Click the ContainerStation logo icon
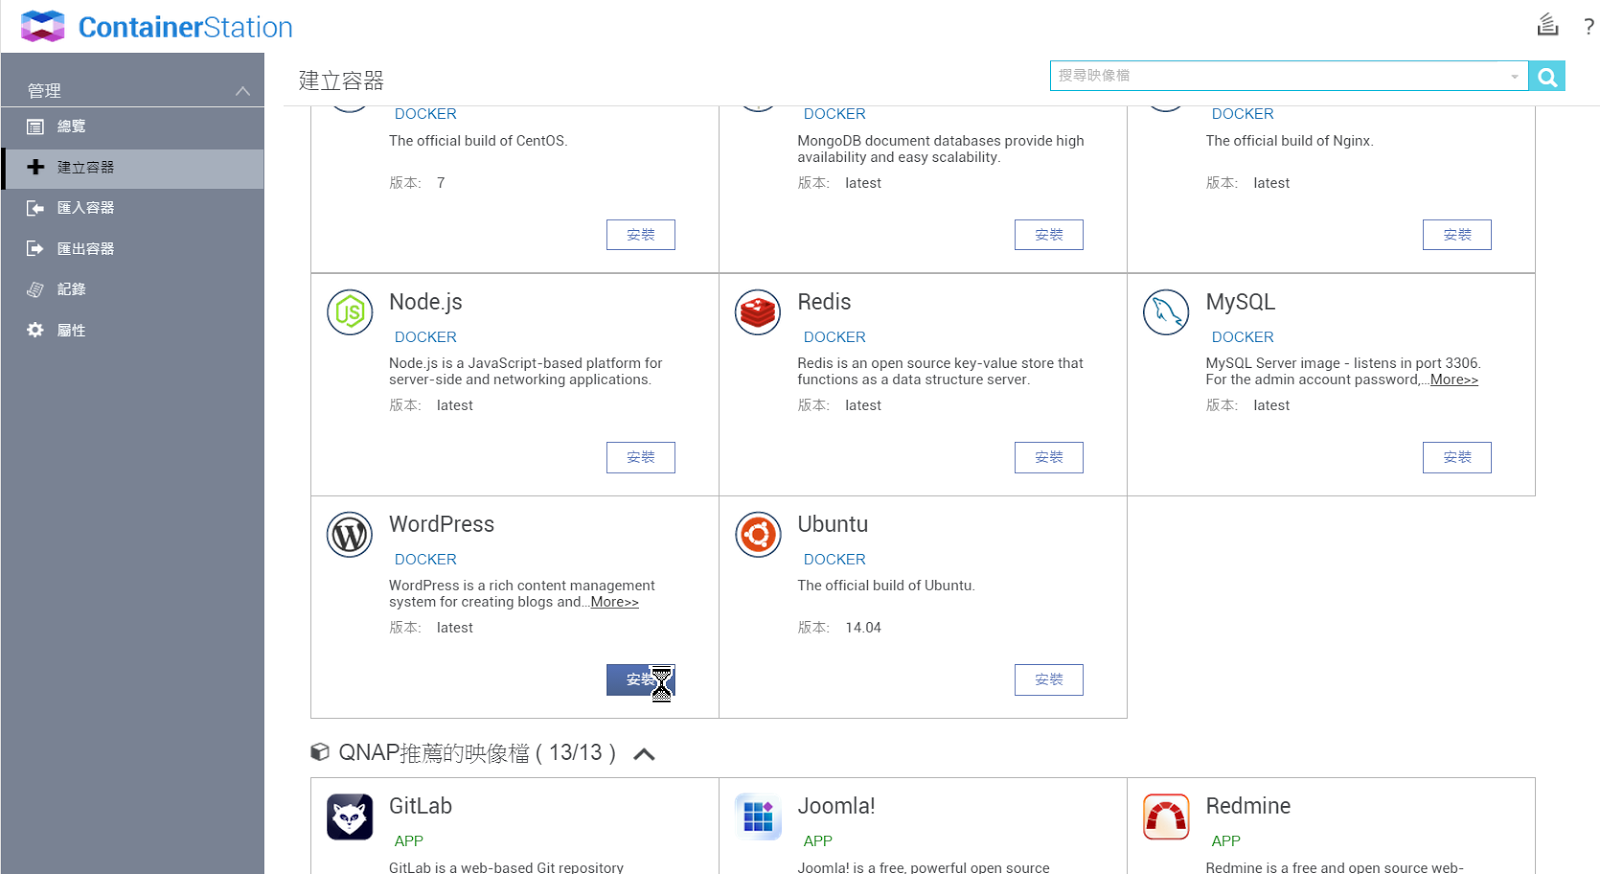 43,26
